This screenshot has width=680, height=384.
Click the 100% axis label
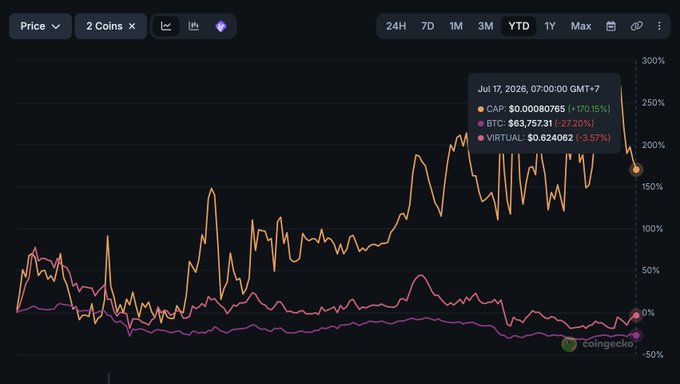click(652, 229)
